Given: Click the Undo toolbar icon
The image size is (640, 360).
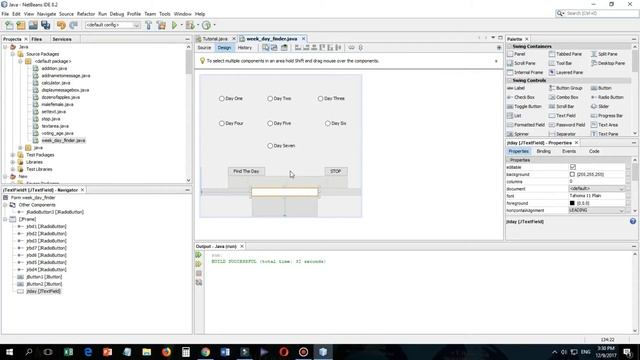Looking at the screenshot, I should [x=61, y=25].
